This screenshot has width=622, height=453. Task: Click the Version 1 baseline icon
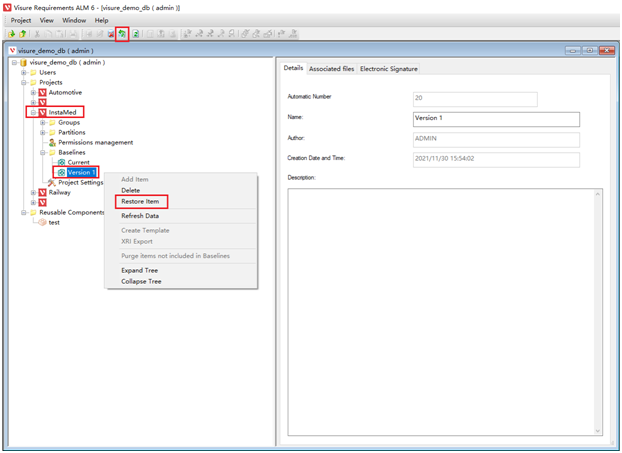(x=61, y=173)
